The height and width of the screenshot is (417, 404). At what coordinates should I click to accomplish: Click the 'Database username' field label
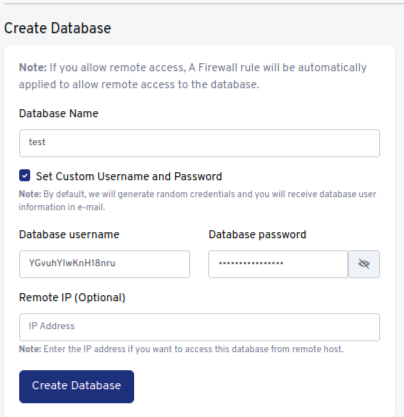click(x=69, y=234)
